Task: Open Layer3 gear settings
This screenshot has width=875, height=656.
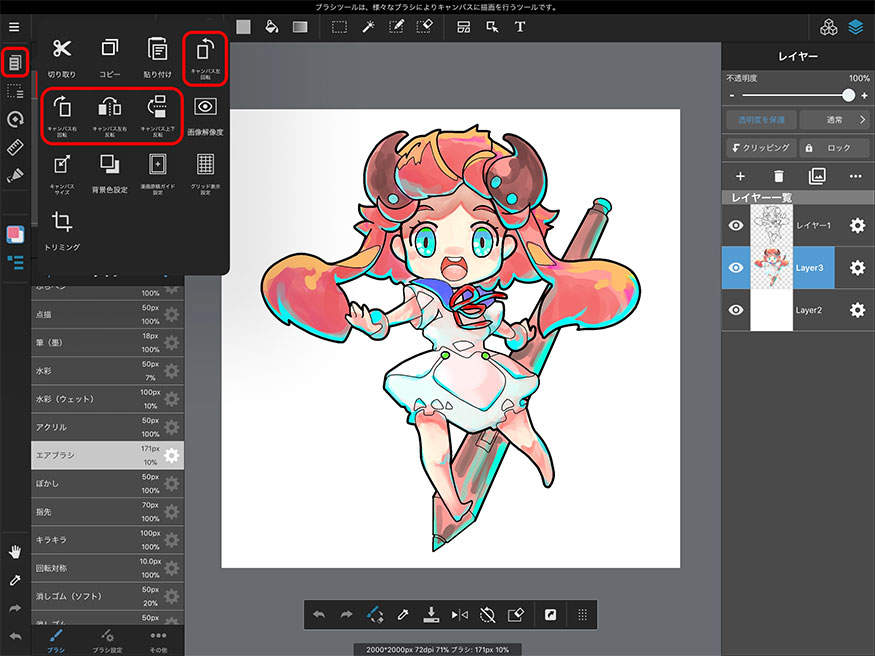Action: tap(857, 267)
